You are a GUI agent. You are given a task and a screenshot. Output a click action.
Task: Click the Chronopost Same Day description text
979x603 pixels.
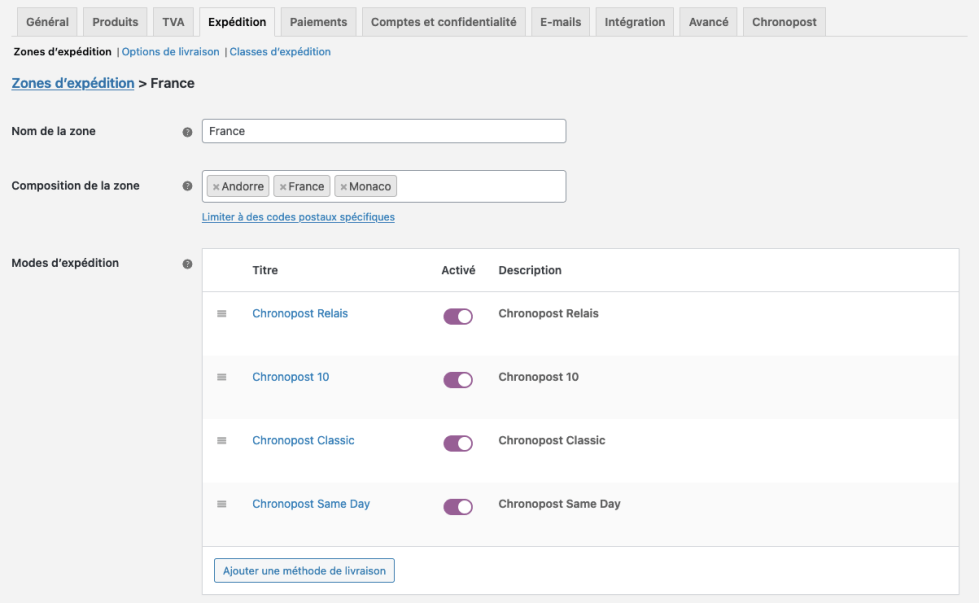click(x=559, y=504)
